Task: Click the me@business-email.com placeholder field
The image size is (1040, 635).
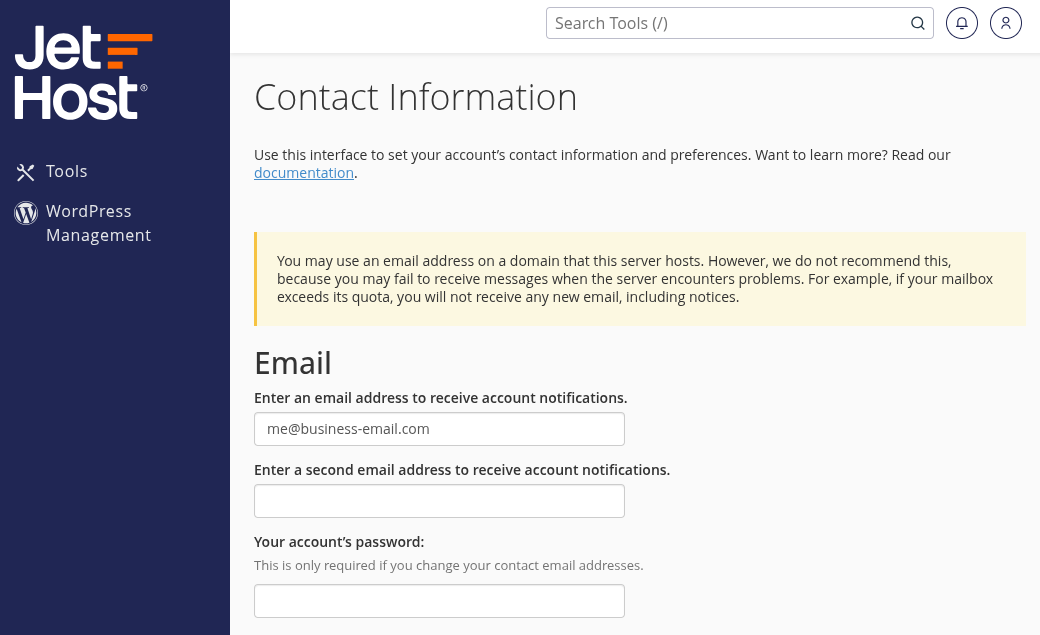Action: click(439, 428)
